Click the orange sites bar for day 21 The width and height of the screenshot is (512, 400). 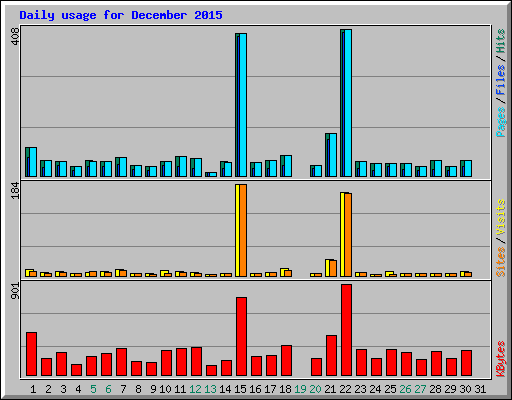pyautogui.click(x=333, y=268)
